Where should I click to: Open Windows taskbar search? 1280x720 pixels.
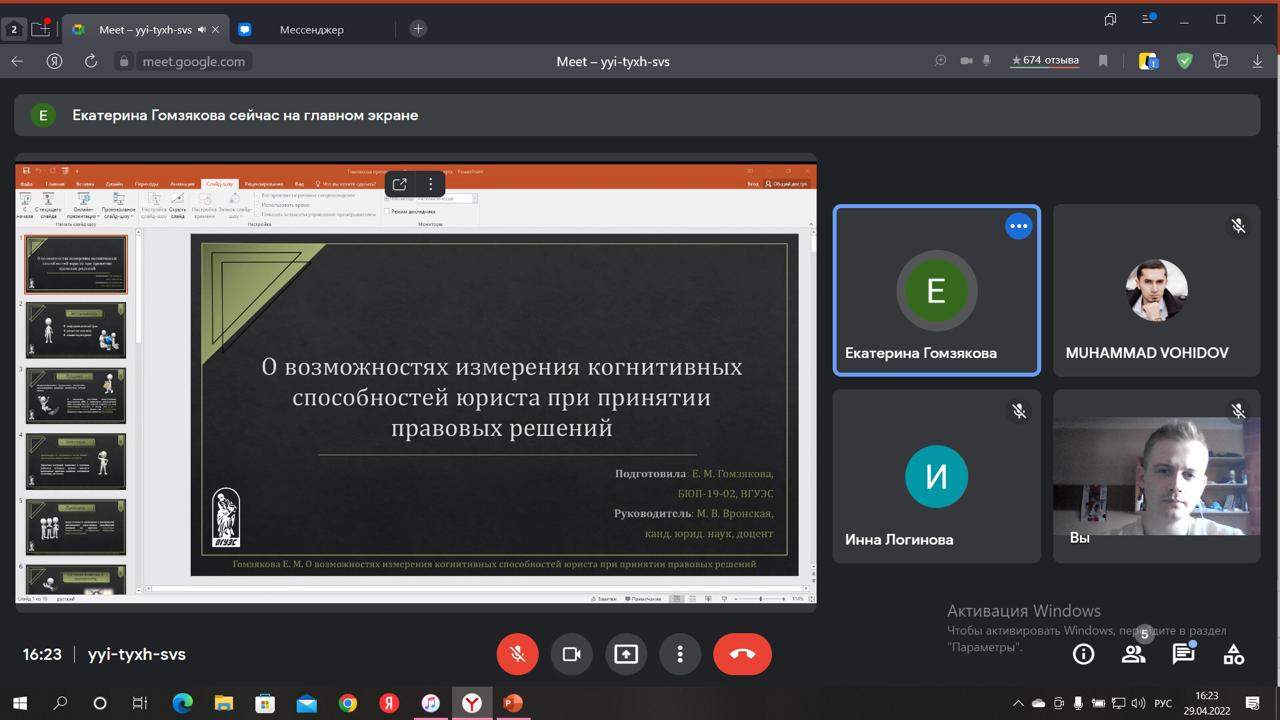(60, 703)
